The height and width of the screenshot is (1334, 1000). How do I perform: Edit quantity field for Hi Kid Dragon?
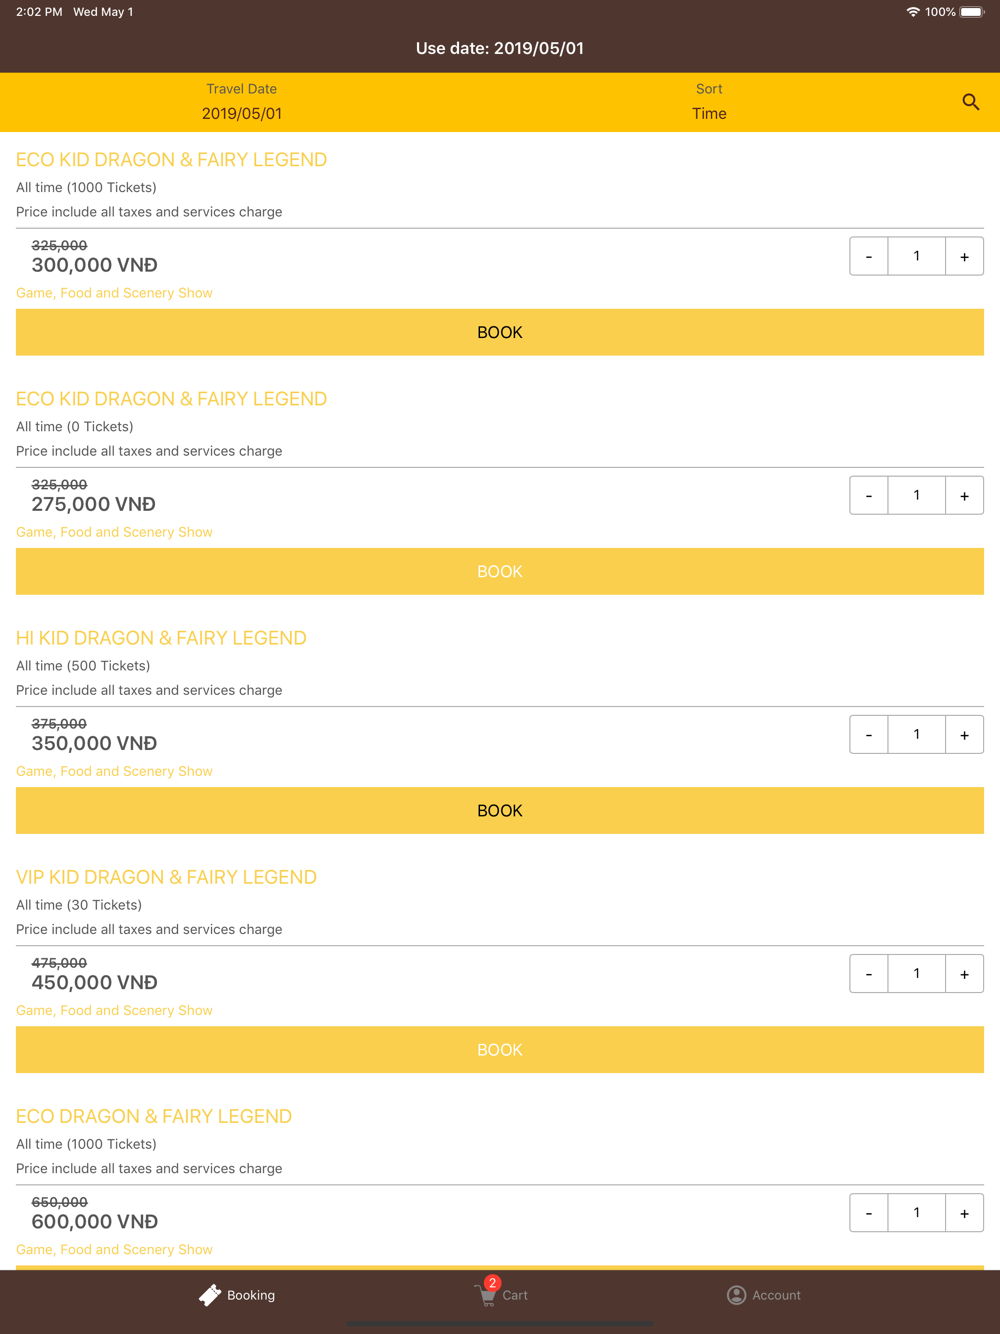(x=916, y=735)
